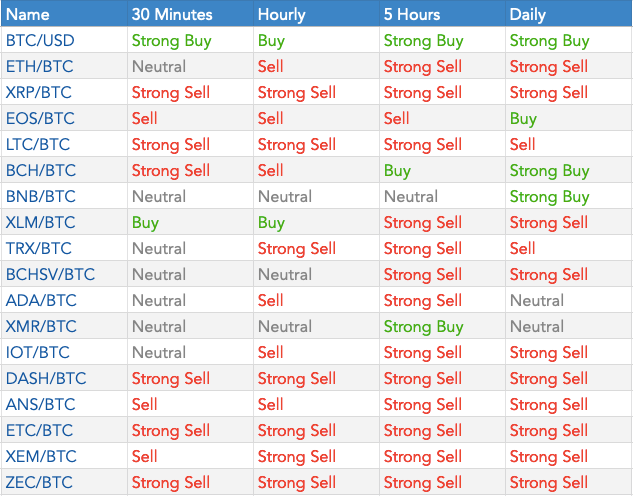
Task: Open the ZEC/BTC pair
Action: tap(39, 483)
